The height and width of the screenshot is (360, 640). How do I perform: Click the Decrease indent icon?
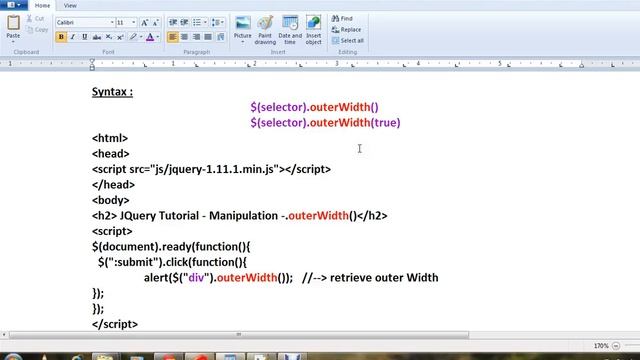(173, 22)
